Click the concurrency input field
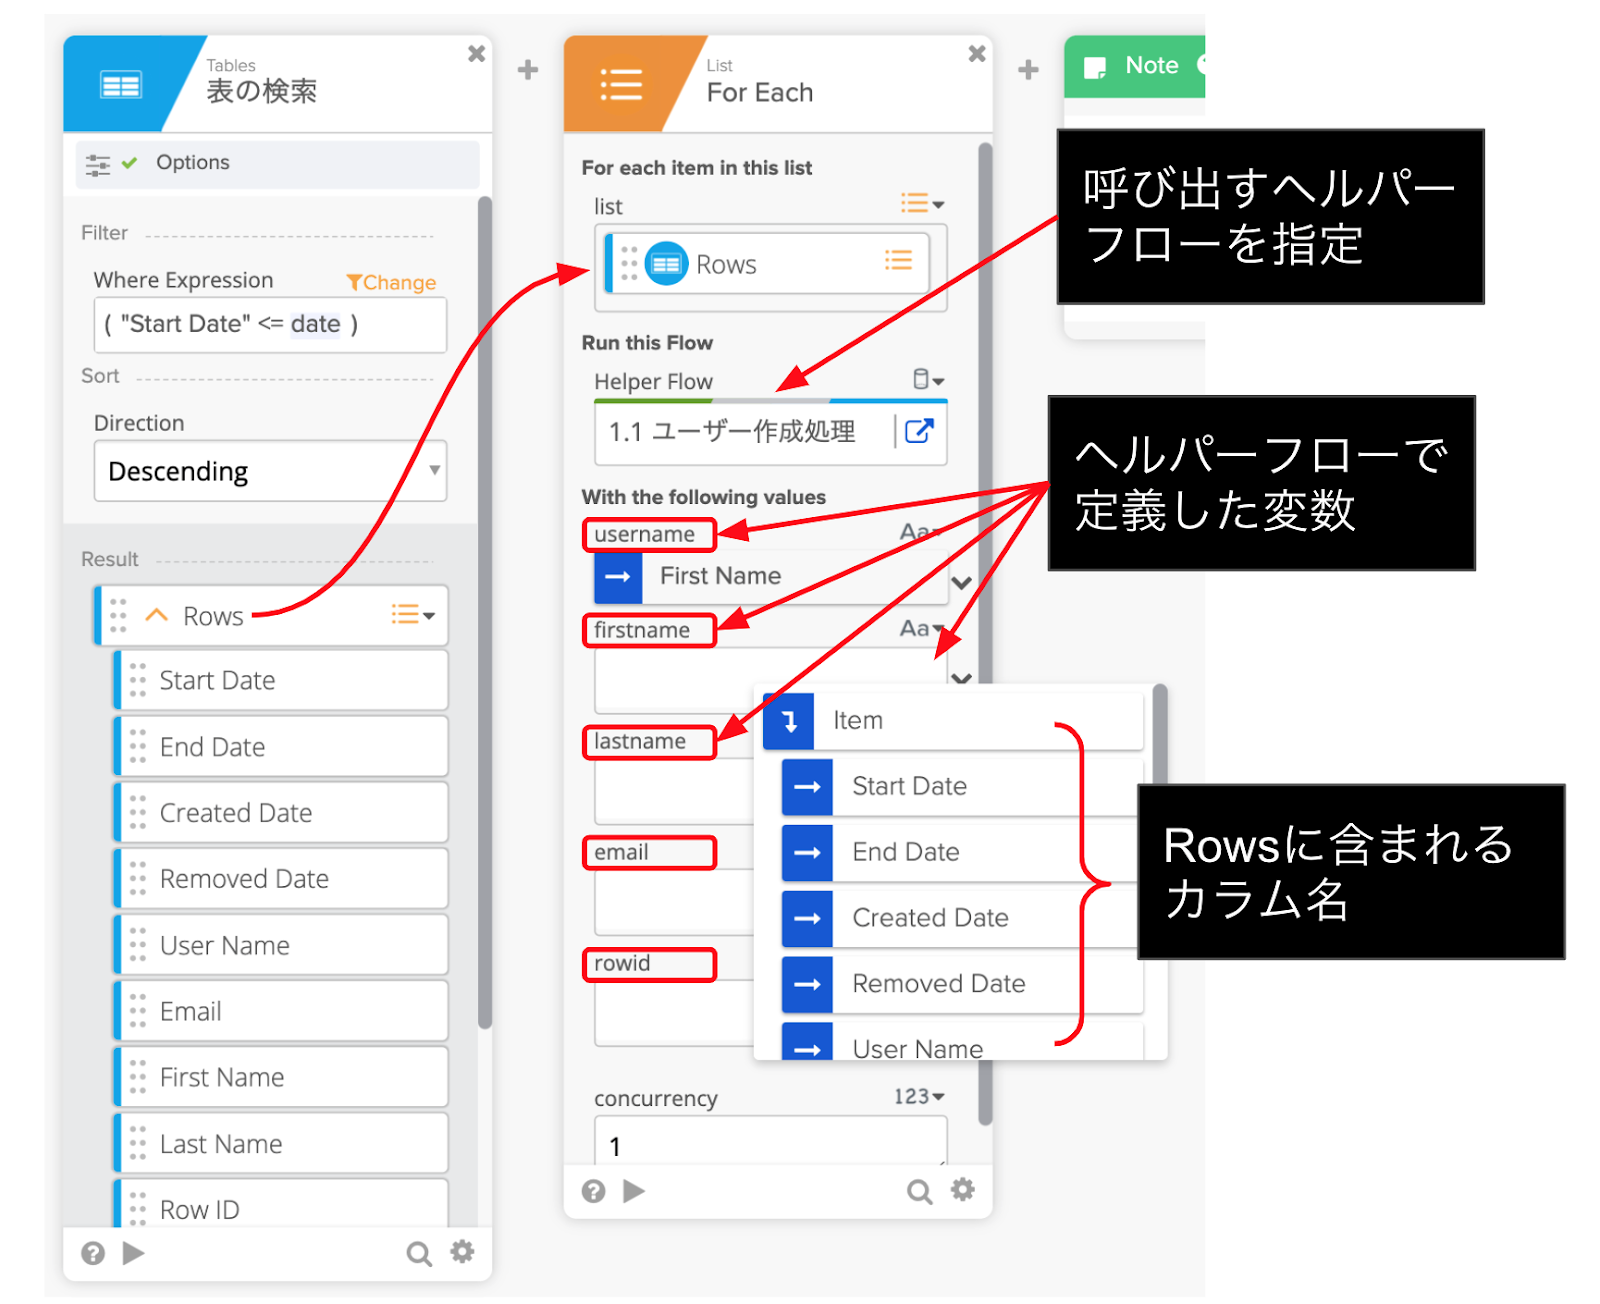 point(770,1143)
